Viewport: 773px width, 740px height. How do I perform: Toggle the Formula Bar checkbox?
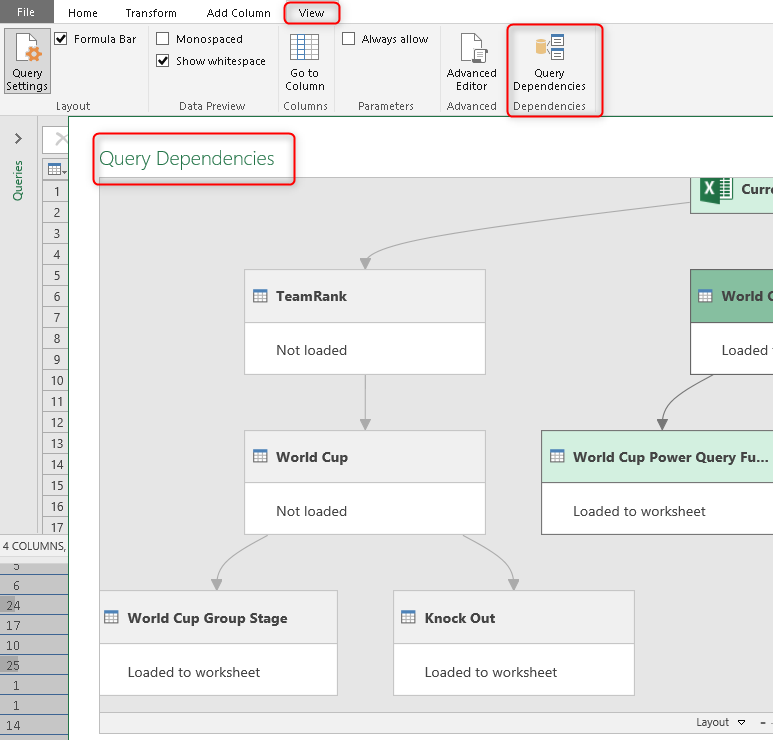61,39
